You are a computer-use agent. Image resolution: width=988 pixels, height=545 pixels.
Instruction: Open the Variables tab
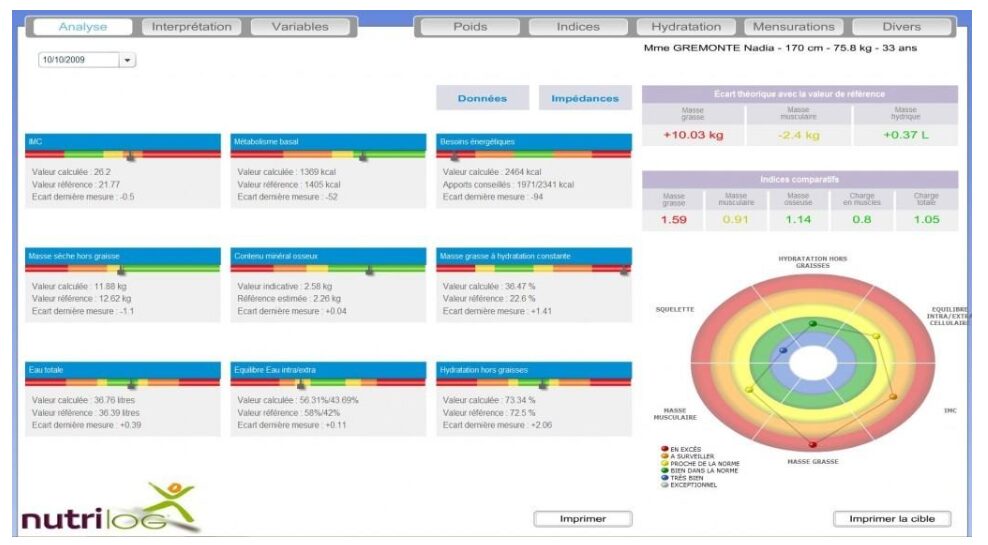tap(300, 27)
